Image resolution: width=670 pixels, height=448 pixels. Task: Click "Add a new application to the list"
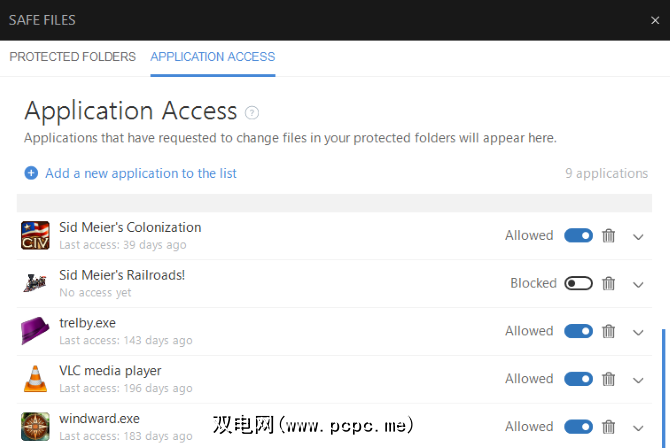pos(141,173)
